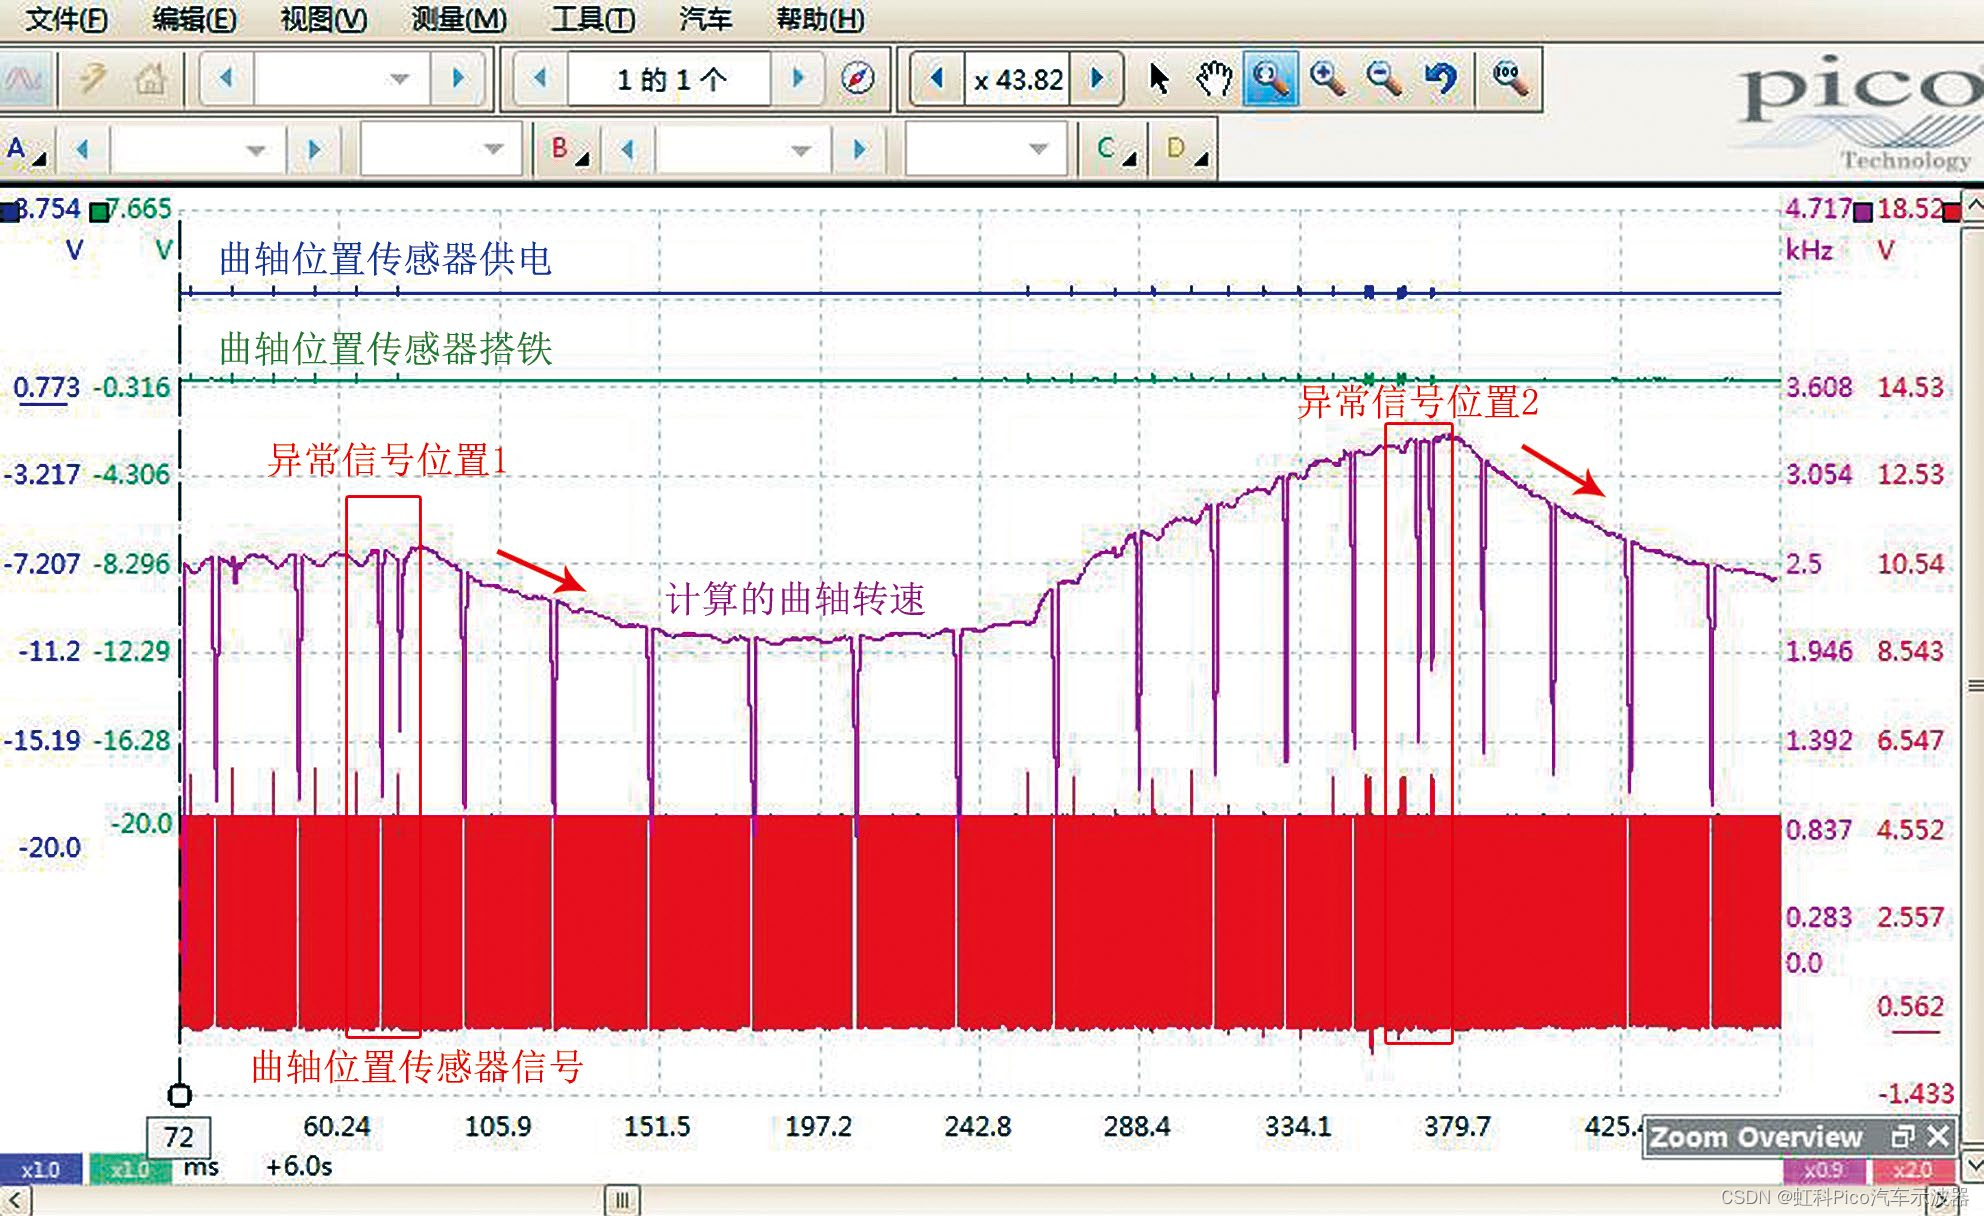Toggle the window zoom tool

pos(1270,78)
